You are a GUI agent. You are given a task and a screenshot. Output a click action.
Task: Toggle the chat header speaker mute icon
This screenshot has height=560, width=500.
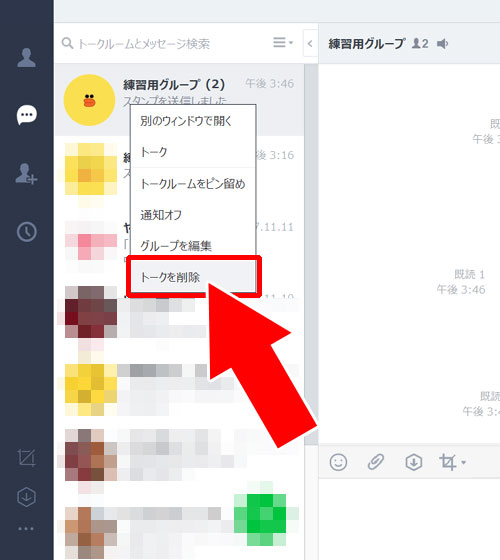(x=442, y=44)
